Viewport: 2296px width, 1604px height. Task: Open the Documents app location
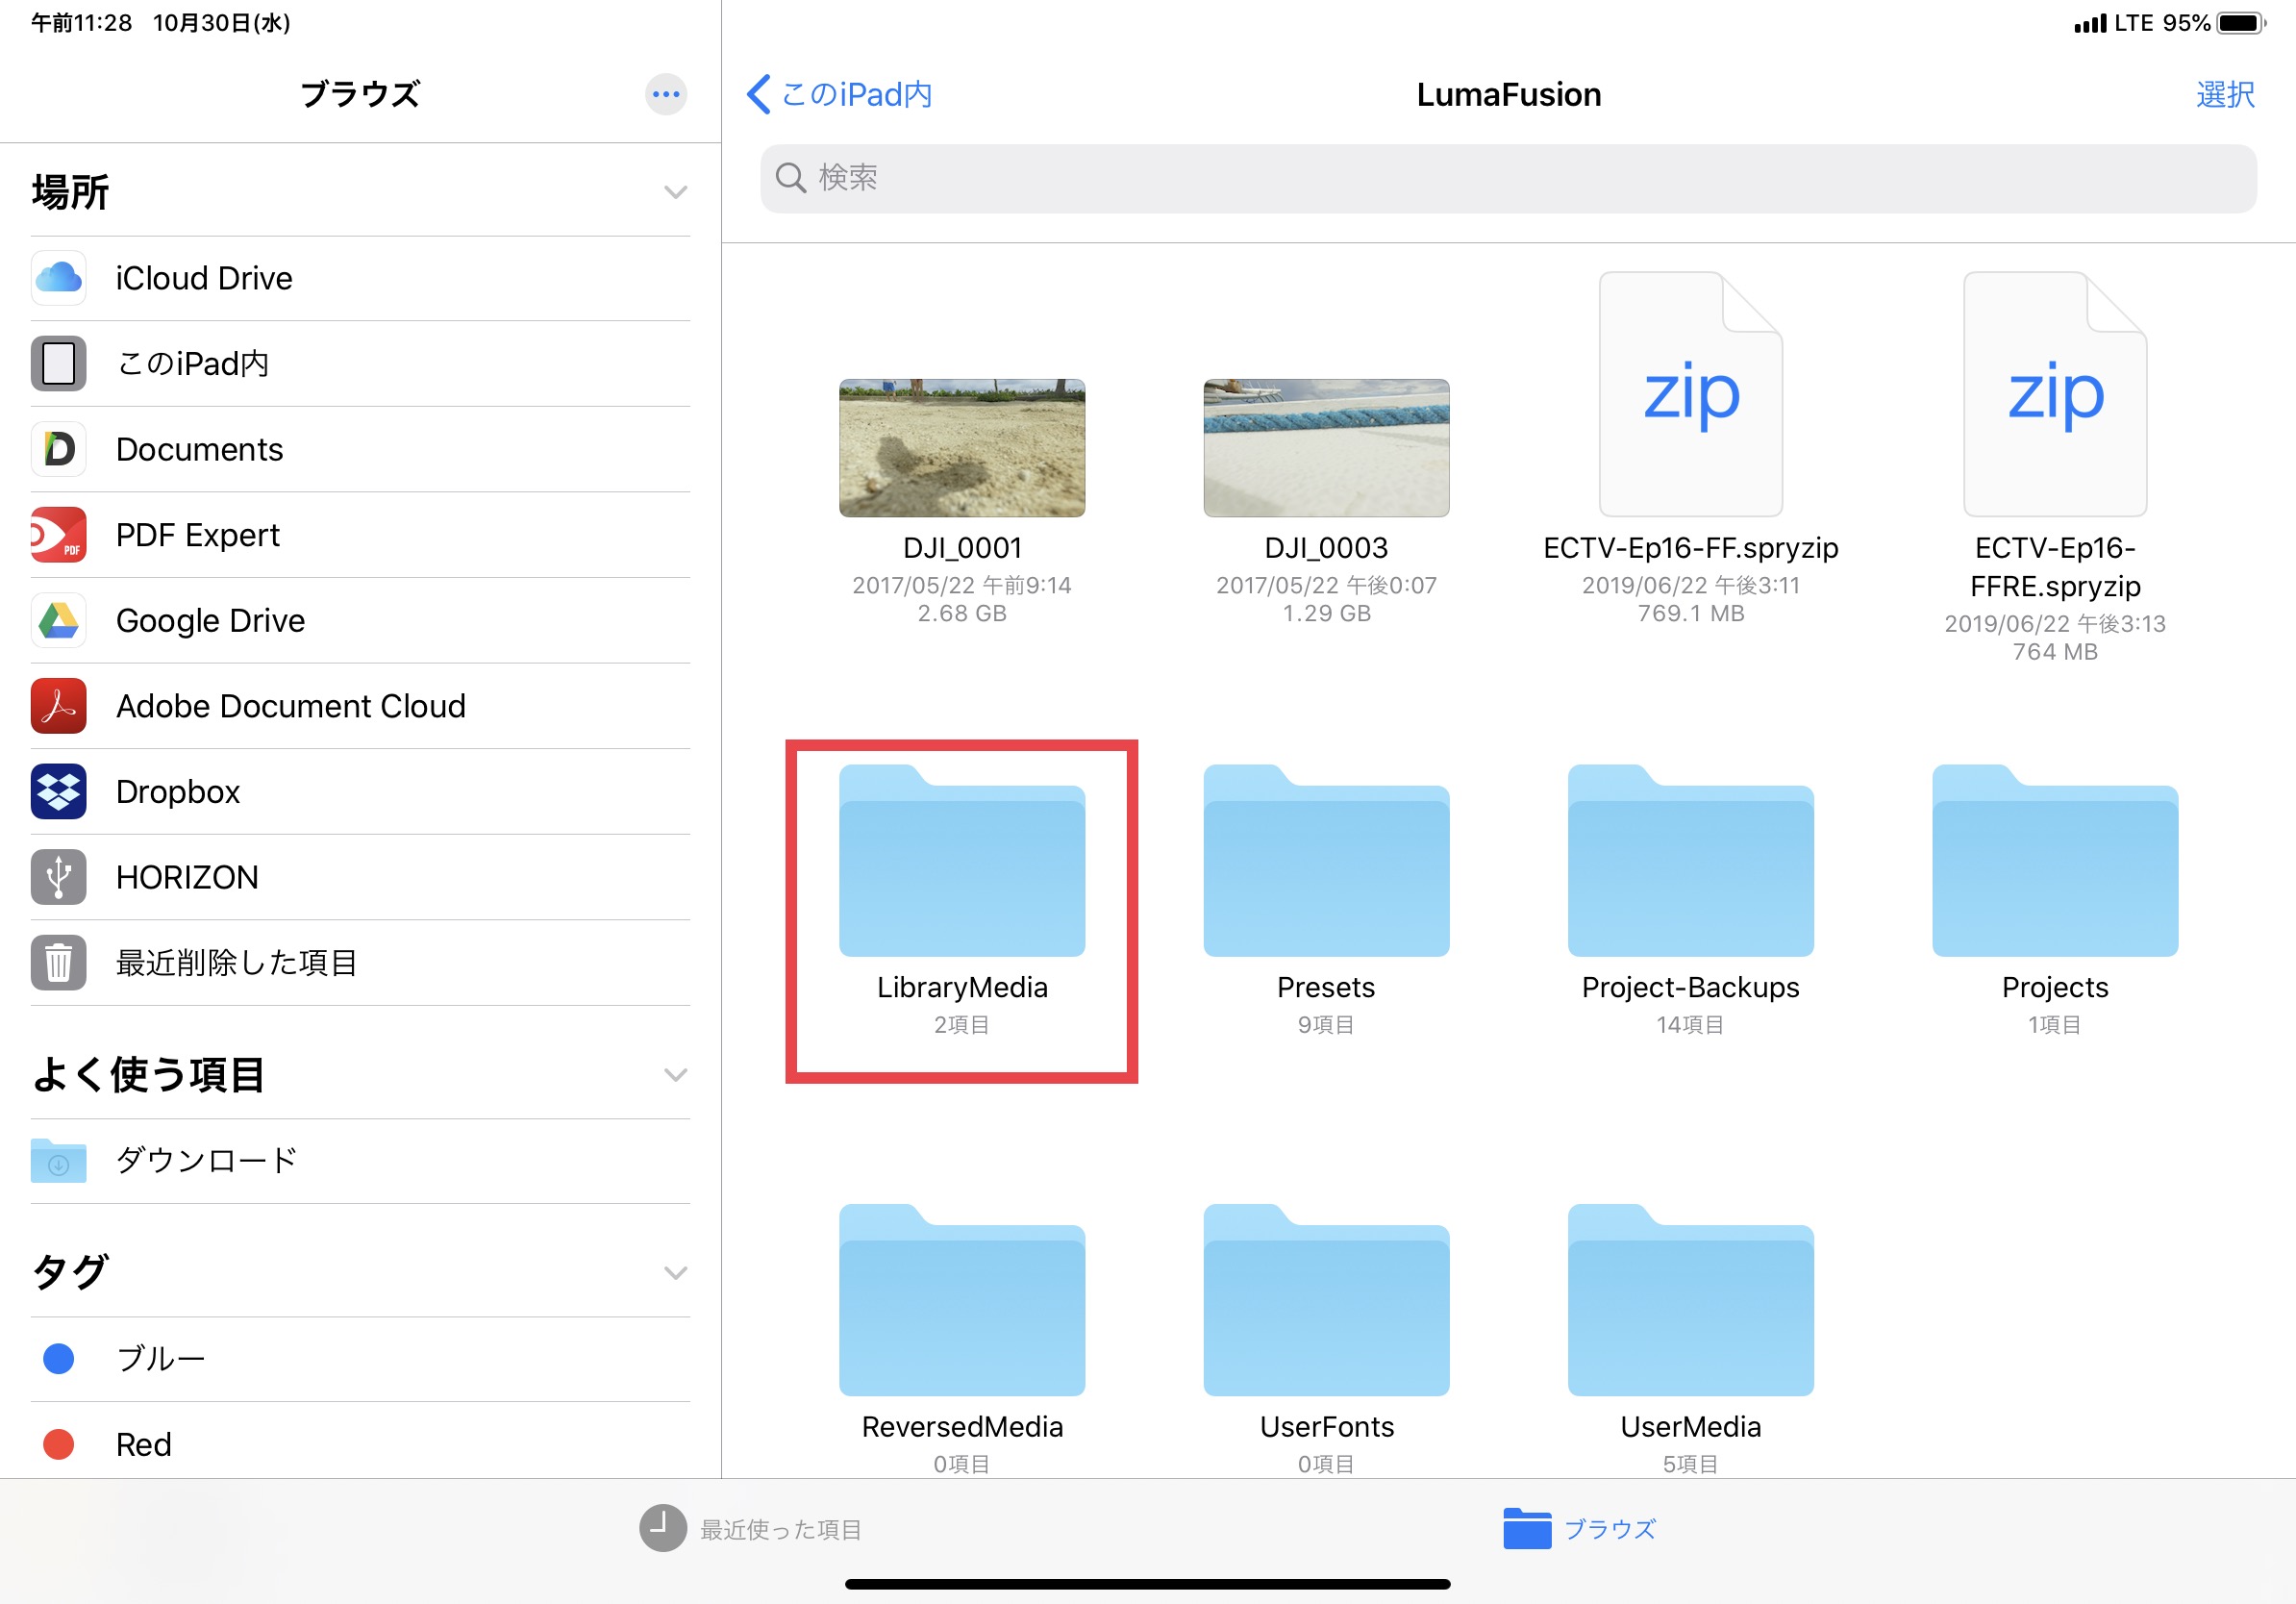[x=199, y=449]
